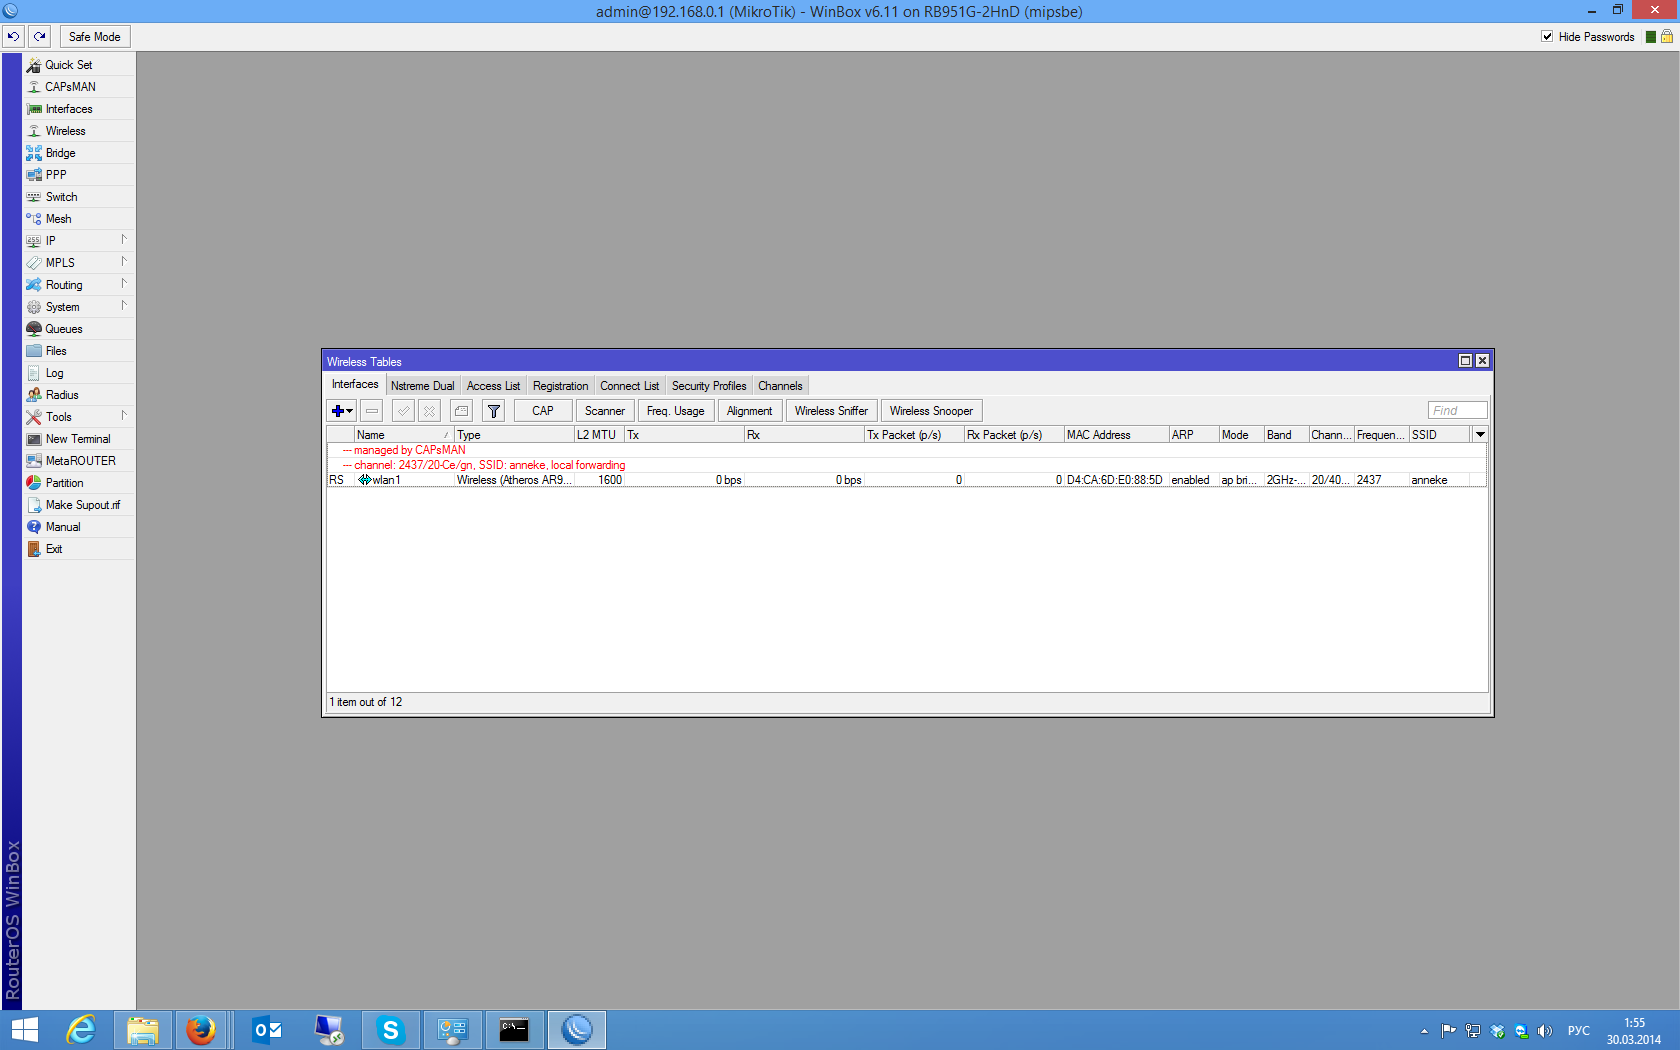Click the Undo arrow icon

coord(13,37)
